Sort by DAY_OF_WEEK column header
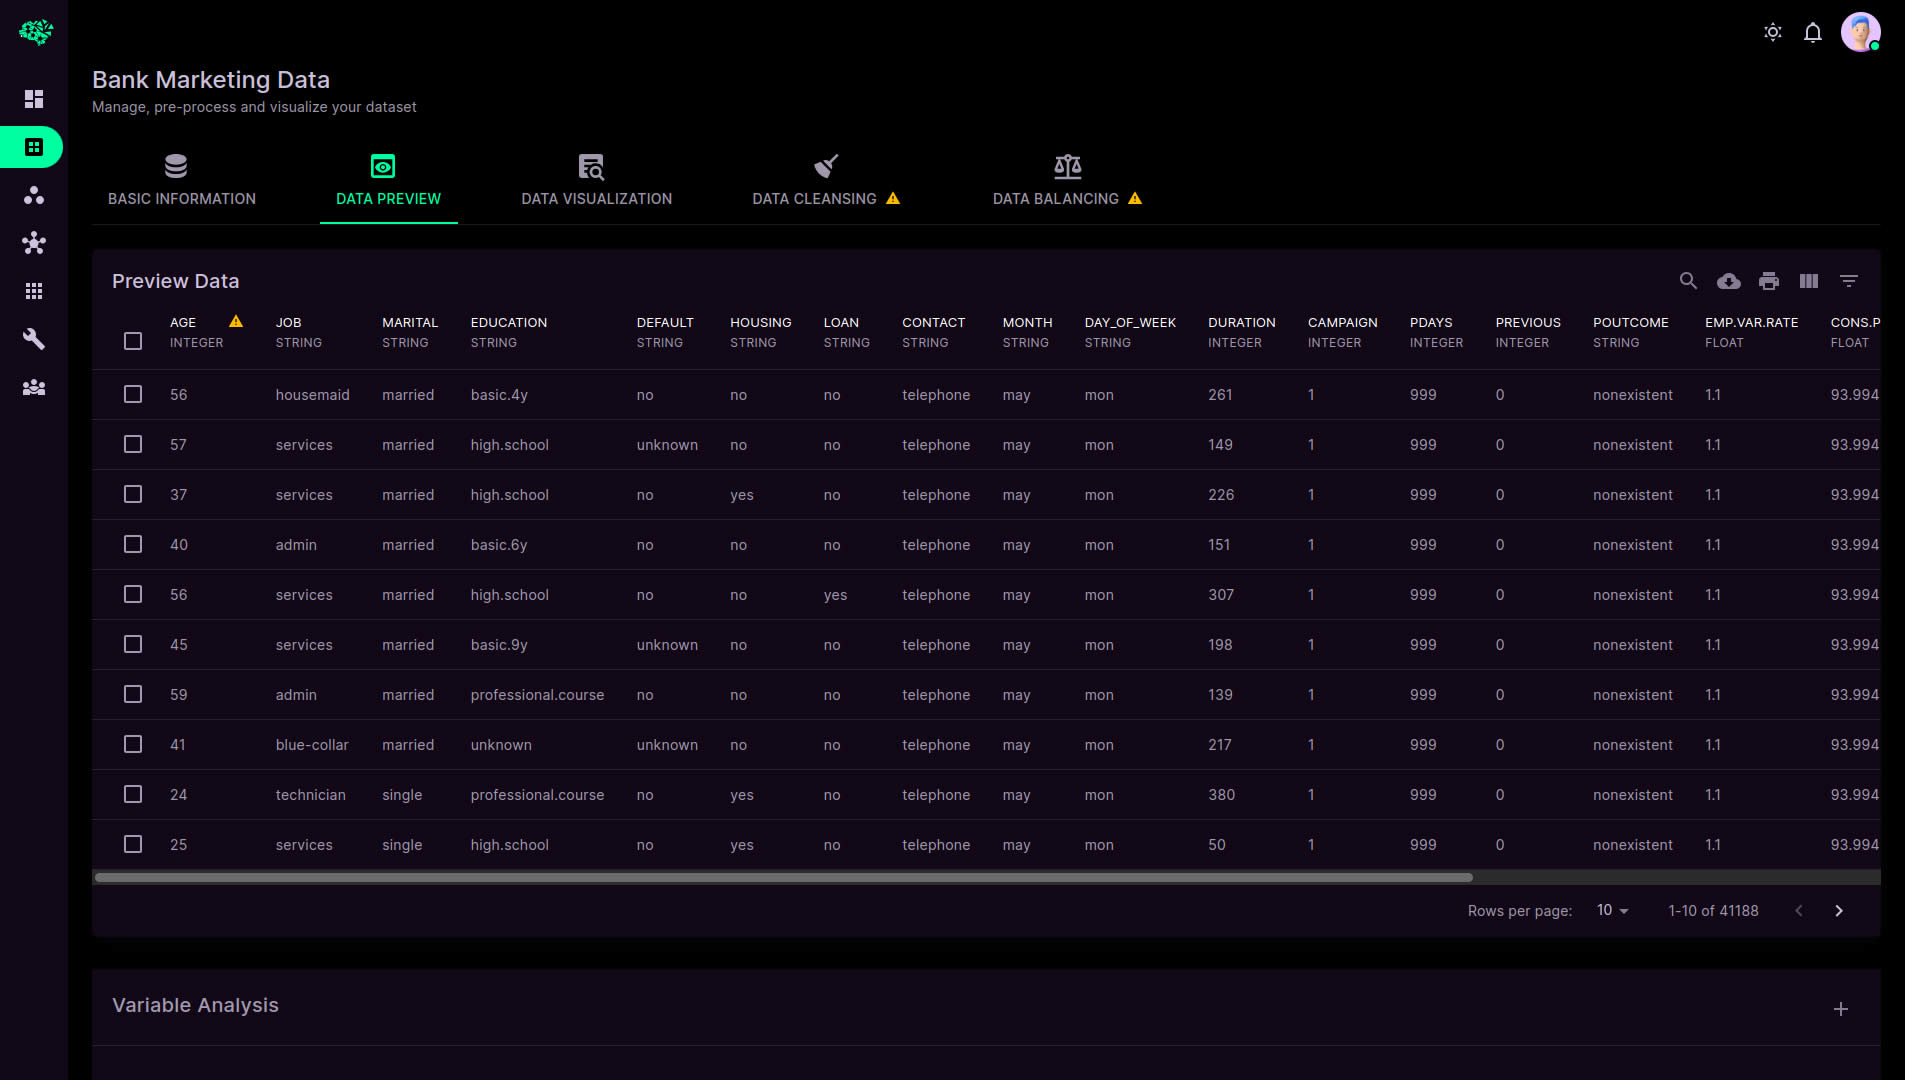This screenshot has height=1080, width=1905. (x=1130, y=322)
